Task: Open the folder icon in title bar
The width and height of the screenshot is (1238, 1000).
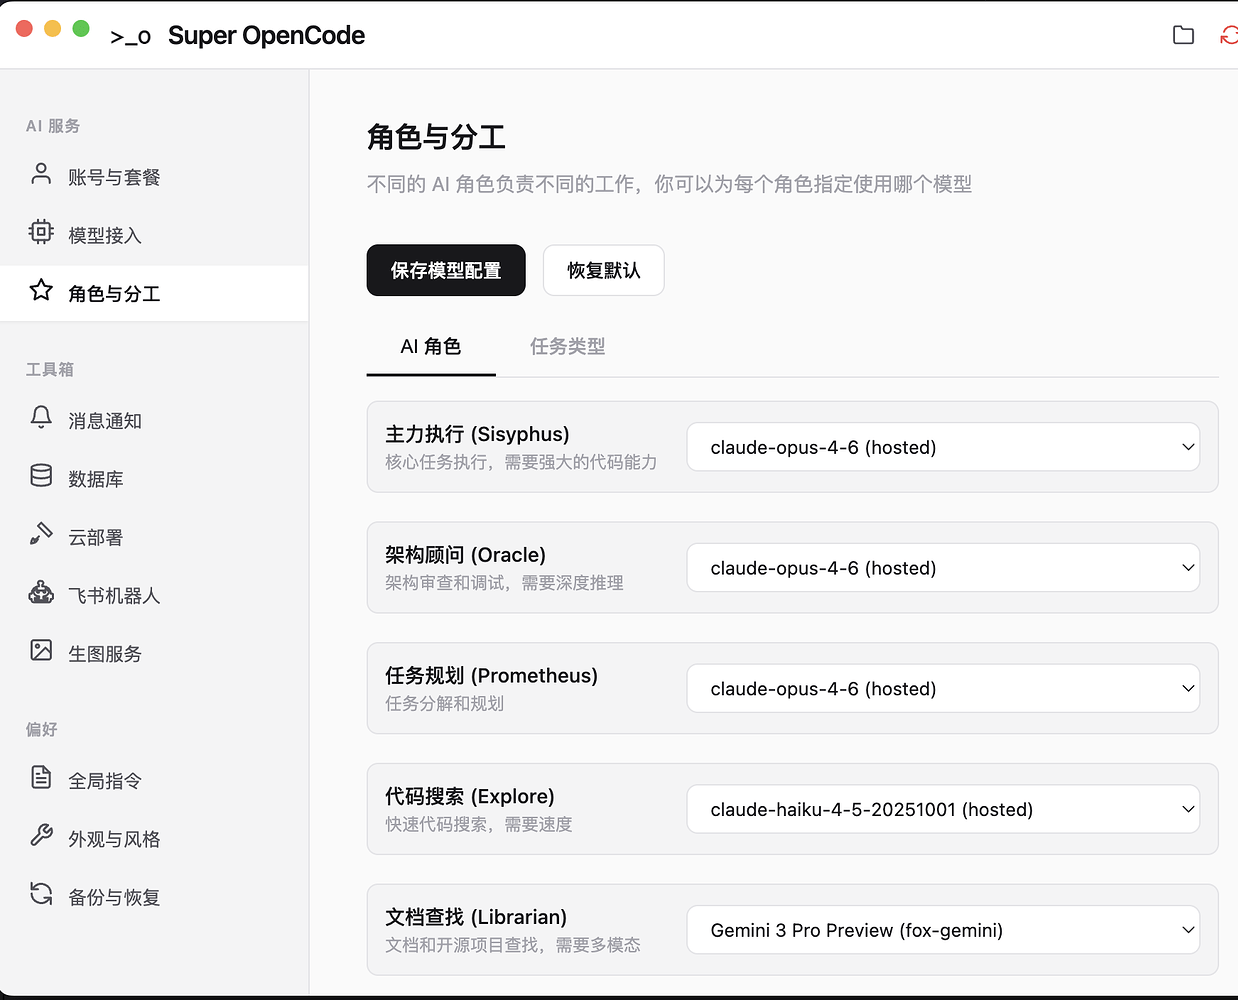Action: point(1183,35)
